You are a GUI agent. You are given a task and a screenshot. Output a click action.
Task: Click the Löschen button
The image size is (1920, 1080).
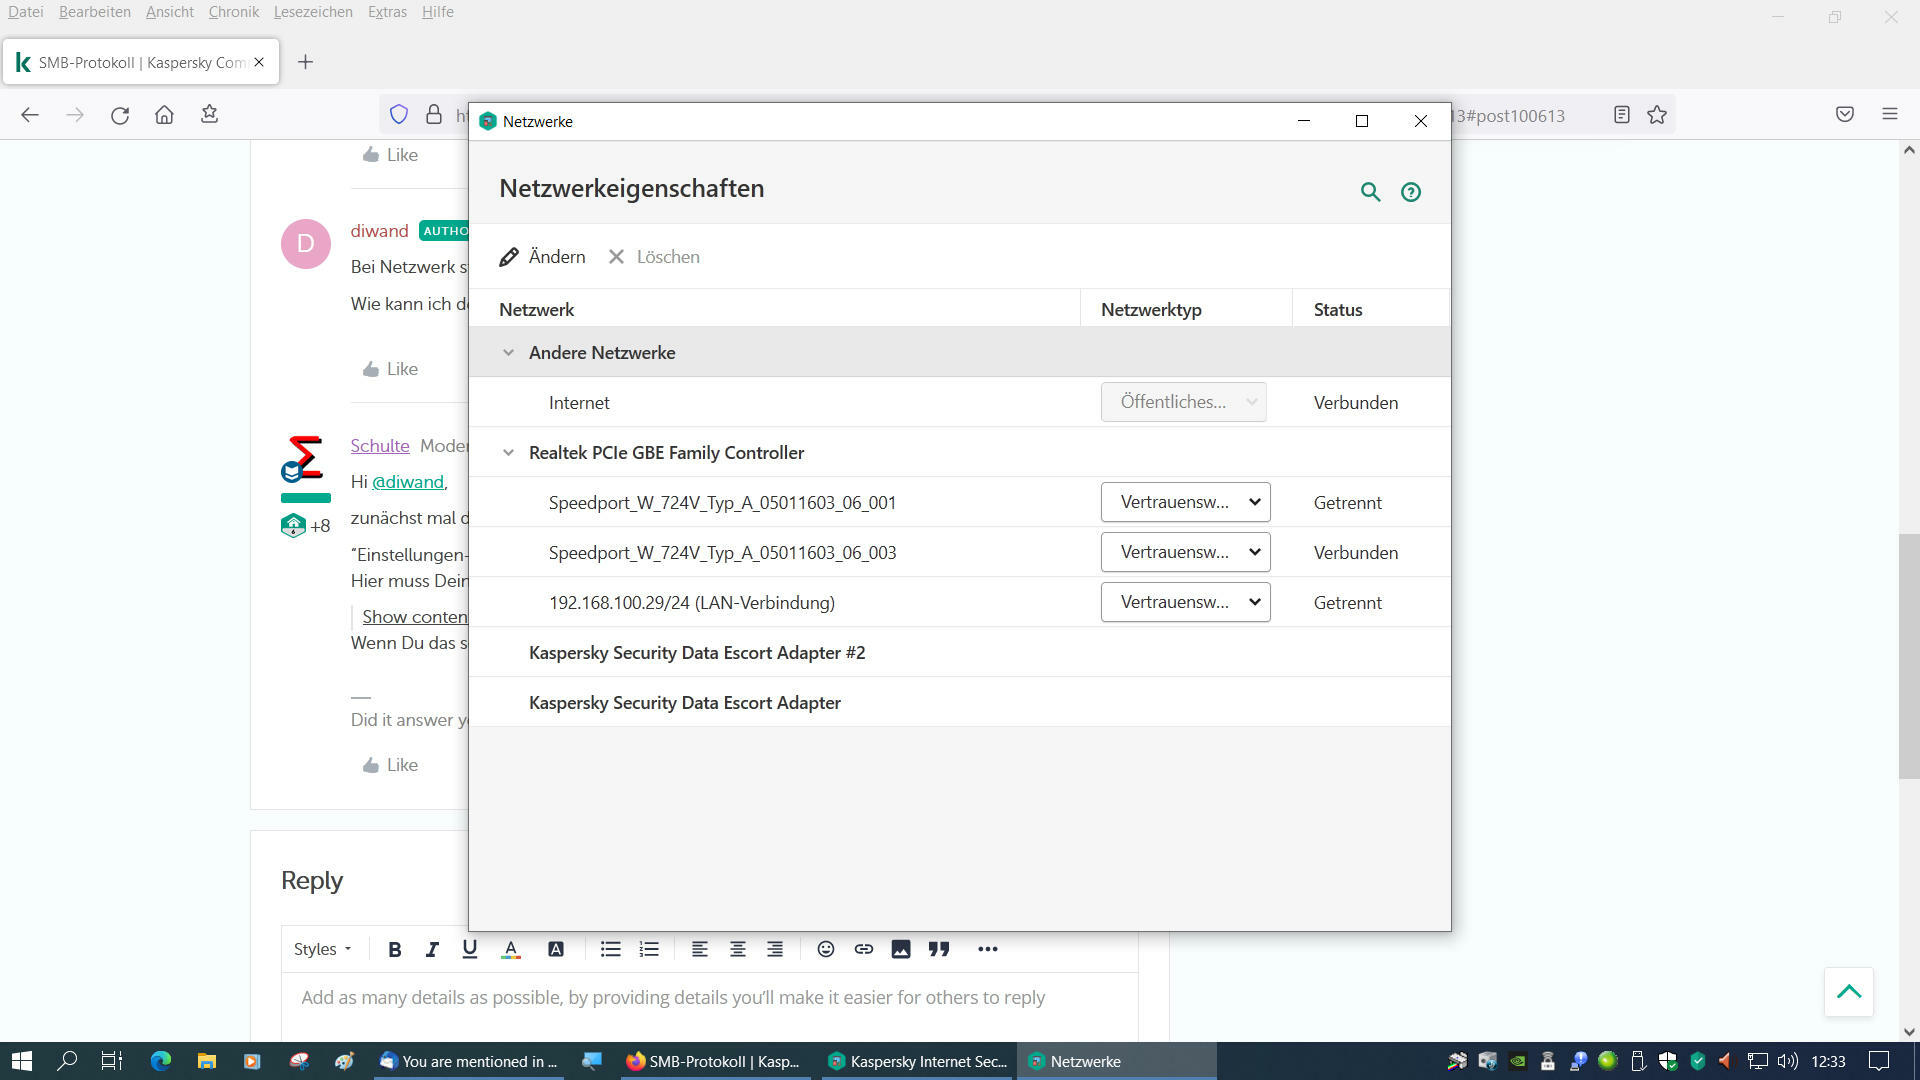point(654,257)
